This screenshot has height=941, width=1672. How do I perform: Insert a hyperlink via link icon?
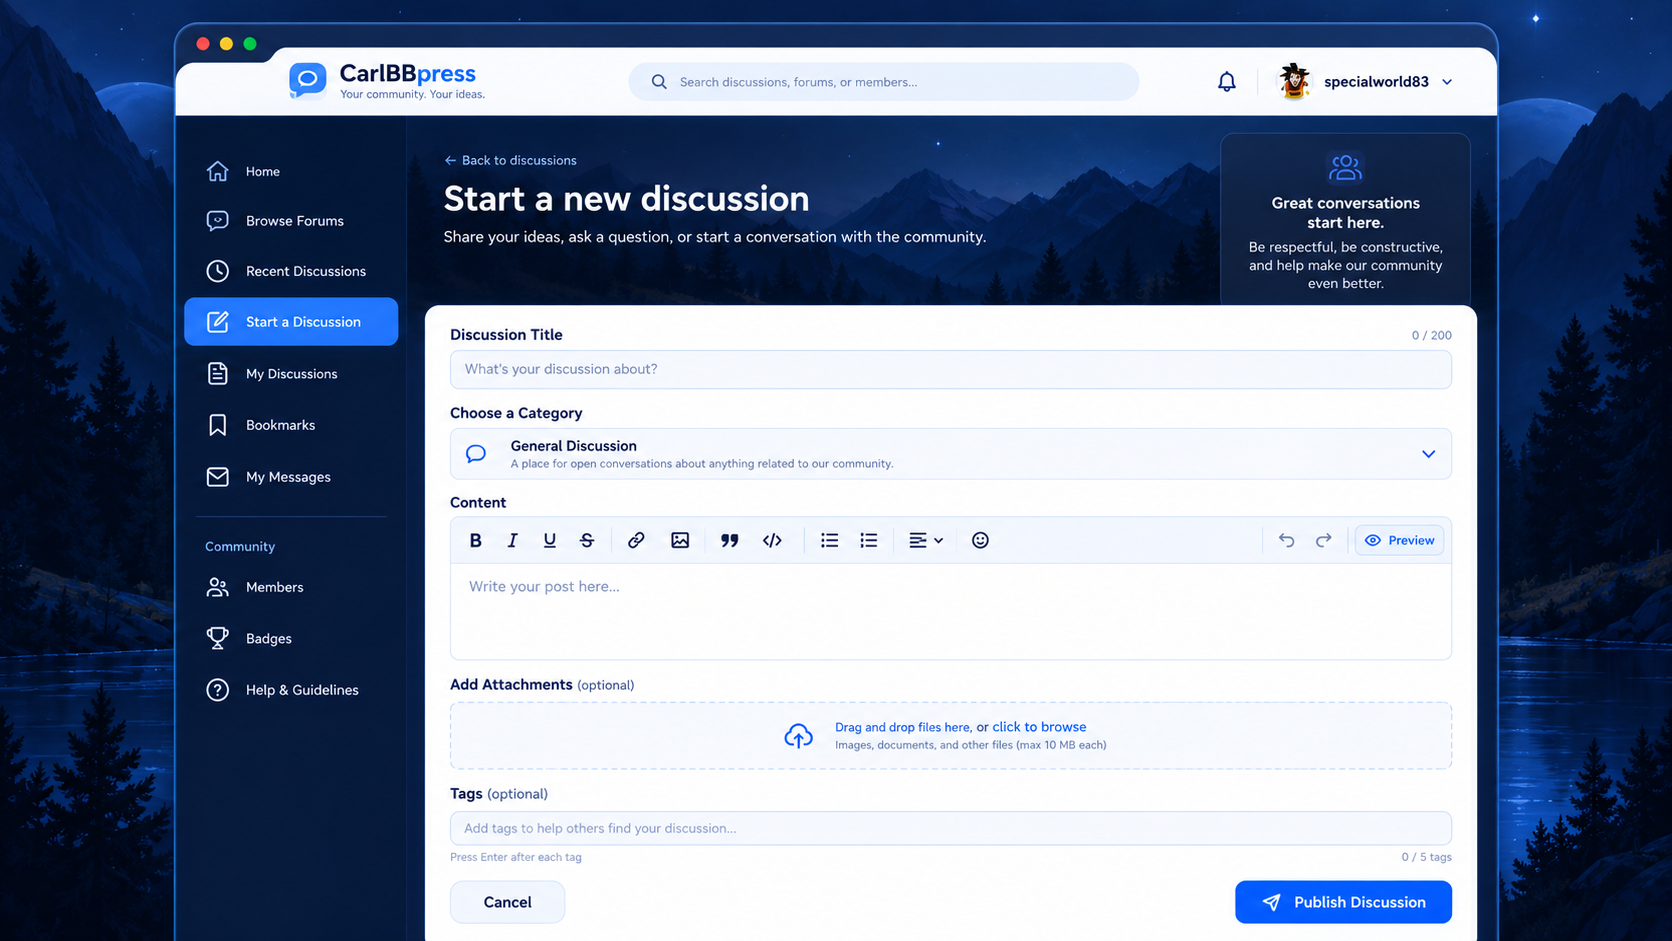click(x=636, y=540)
